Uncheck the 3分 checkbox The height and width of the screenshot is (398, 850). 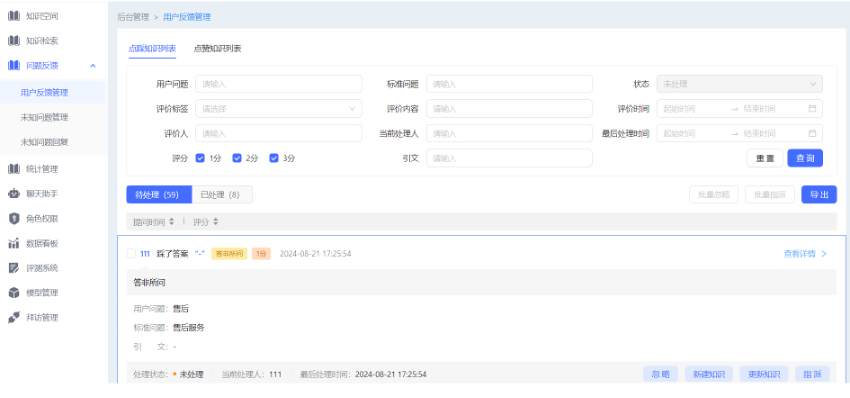pos(274,158)
